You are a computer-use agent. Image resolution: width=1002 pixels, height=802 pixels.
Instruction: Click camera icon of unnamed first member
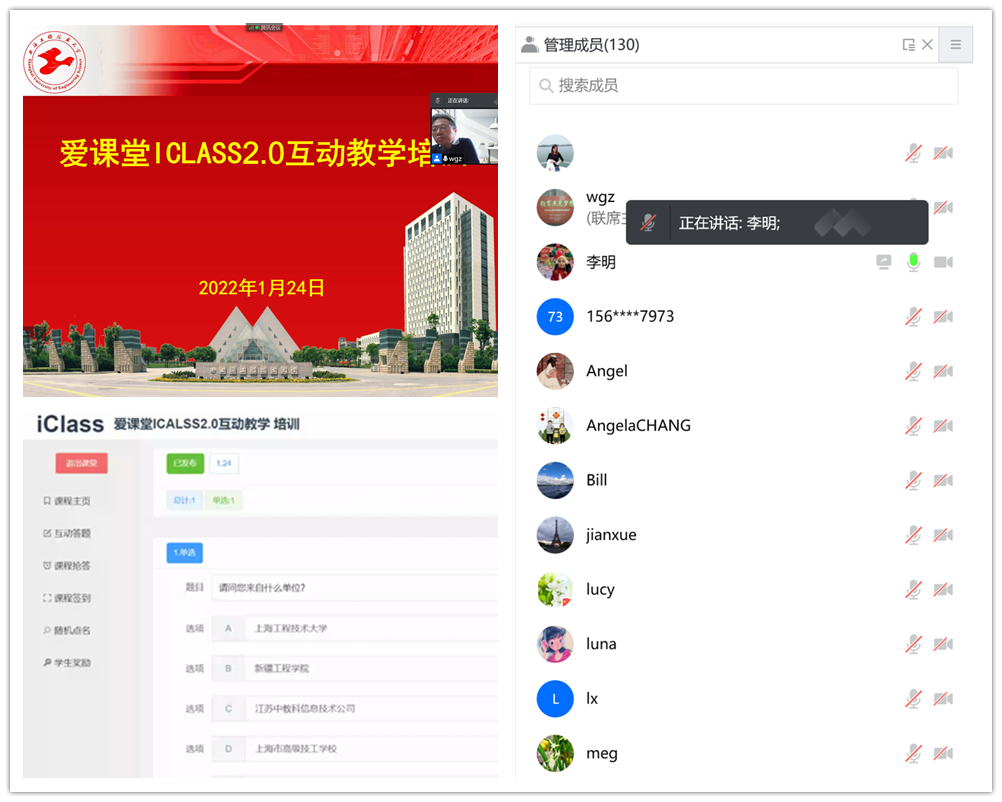tap(943, 153)
